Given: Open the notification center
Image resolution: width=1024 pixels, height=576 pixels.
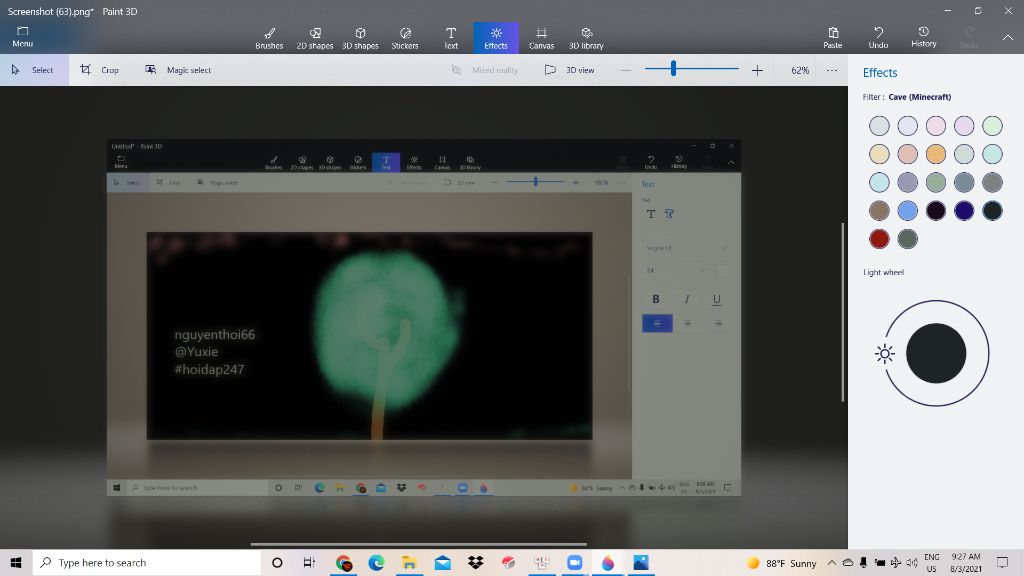Looking at the screenshot, I should coord(1002,562).
